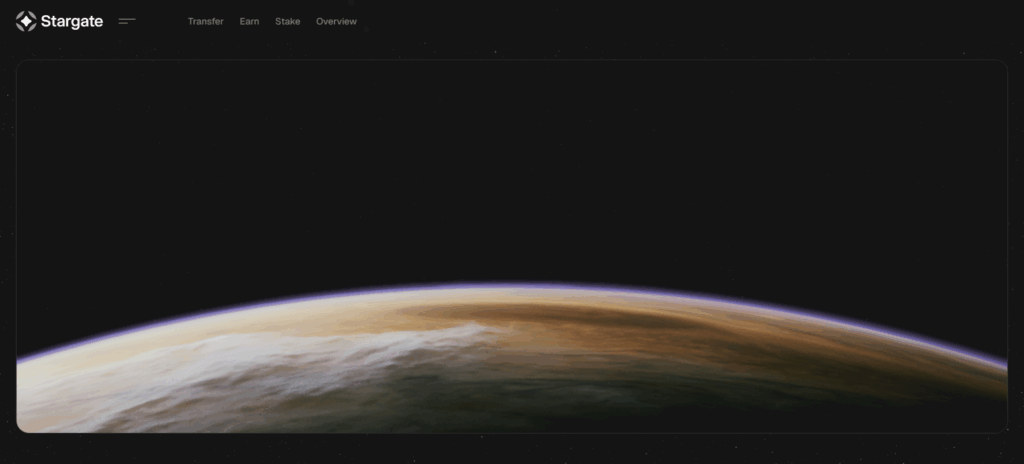Click the white cloud swirl on planet
The height and width of the screenshot is (464, 1024).
coord(300,360)
